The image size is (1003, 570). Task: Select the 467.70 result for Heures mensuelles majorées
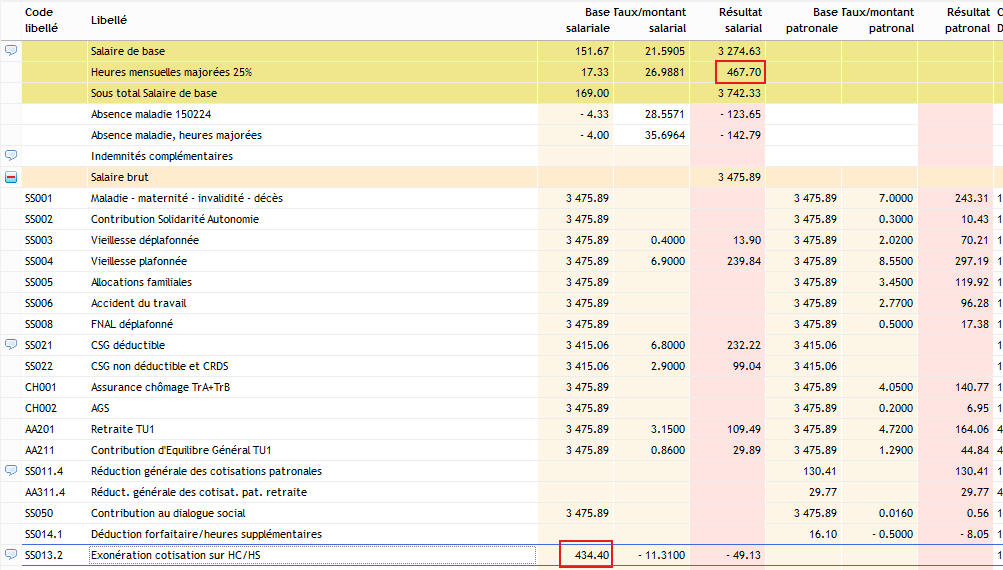click(x=740, y=72)
